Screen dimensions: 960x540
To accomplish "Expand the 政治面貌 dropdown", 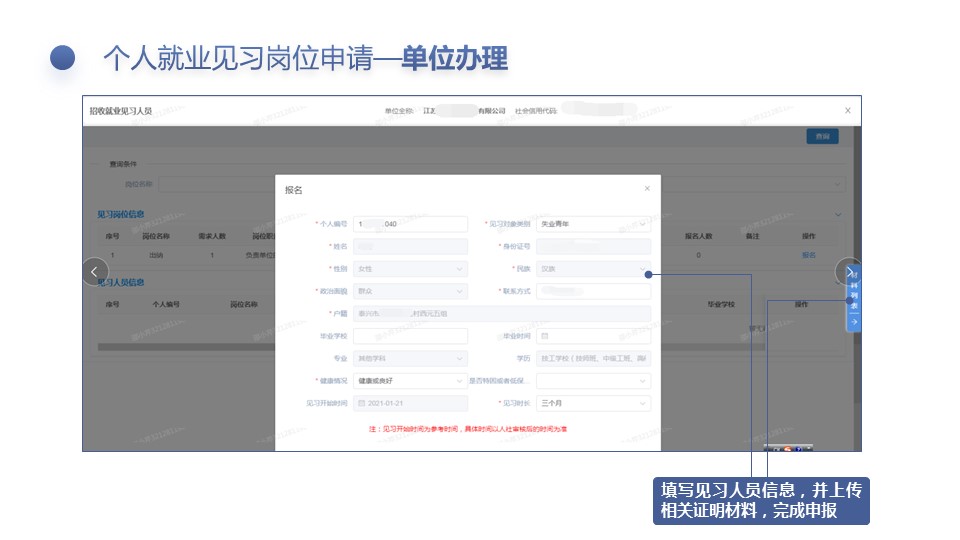I will (410, 291).
